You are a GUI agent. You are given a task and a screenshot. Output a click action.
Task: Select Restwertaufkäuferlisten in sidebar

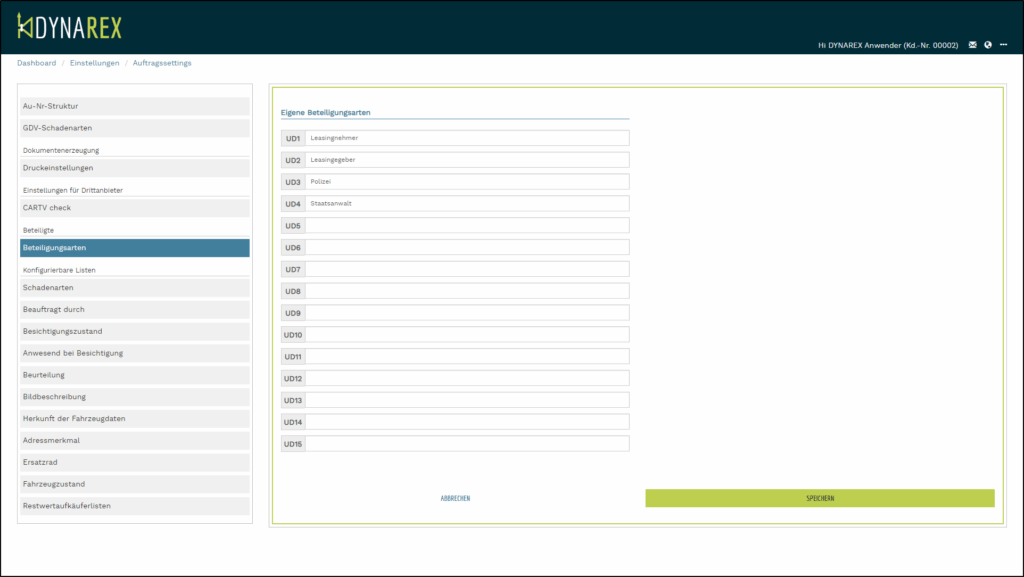point(135,506)
